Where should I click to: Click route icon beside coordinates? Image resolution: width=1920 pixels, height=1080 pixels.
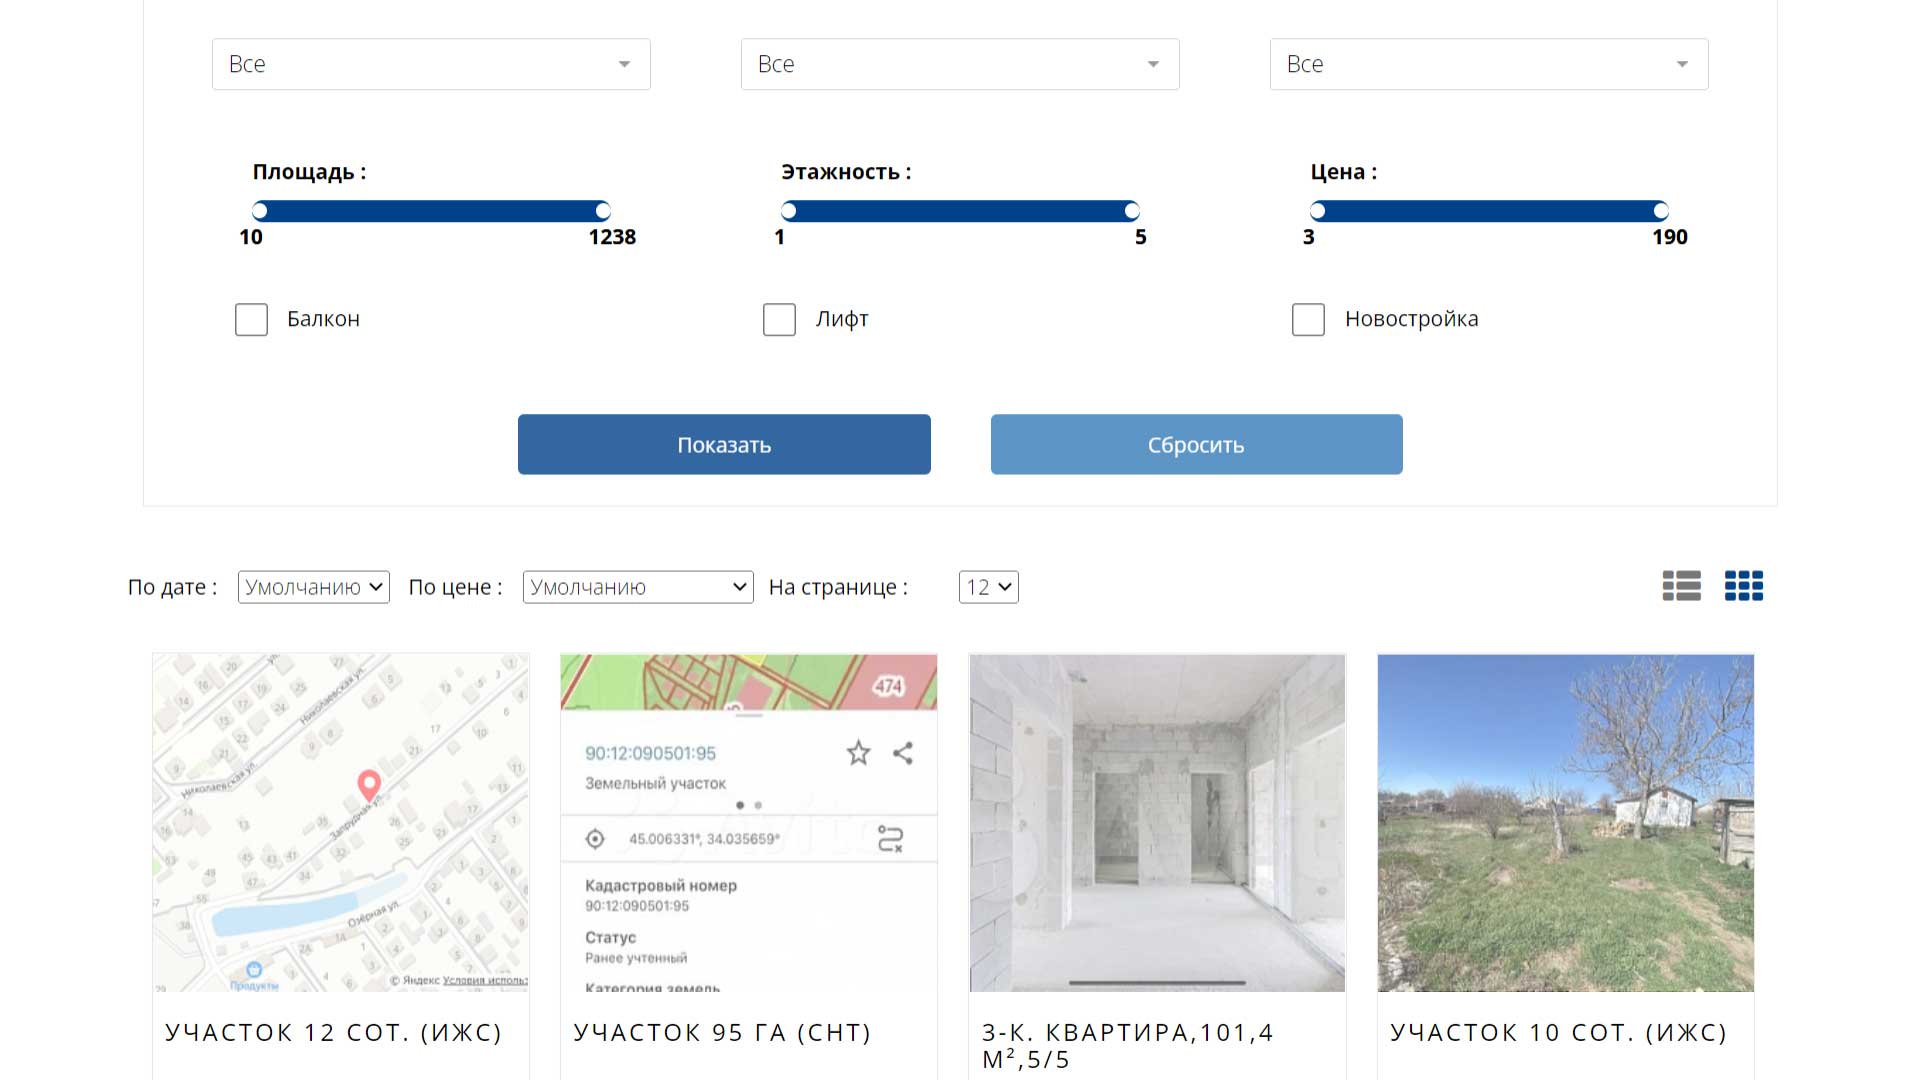pyautogui.click(x=890, y=839)
